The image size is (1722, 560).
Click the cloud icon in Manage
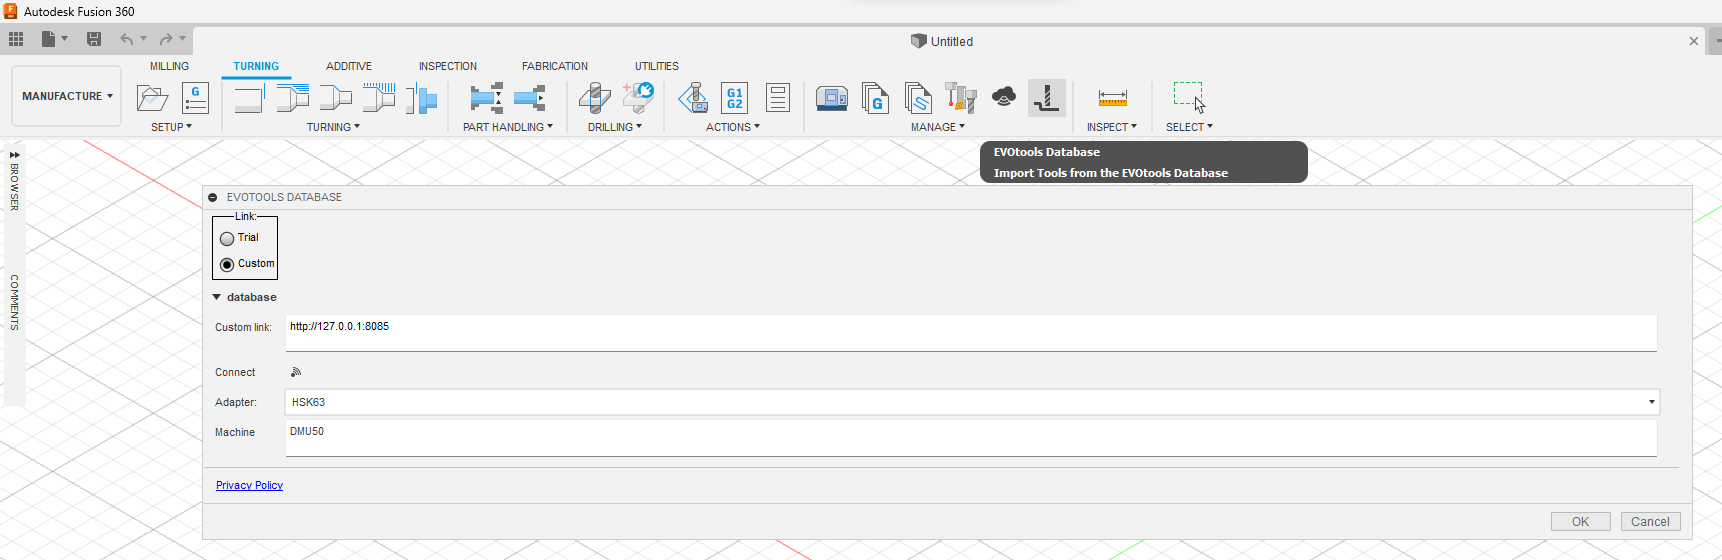coord(1004,96)
